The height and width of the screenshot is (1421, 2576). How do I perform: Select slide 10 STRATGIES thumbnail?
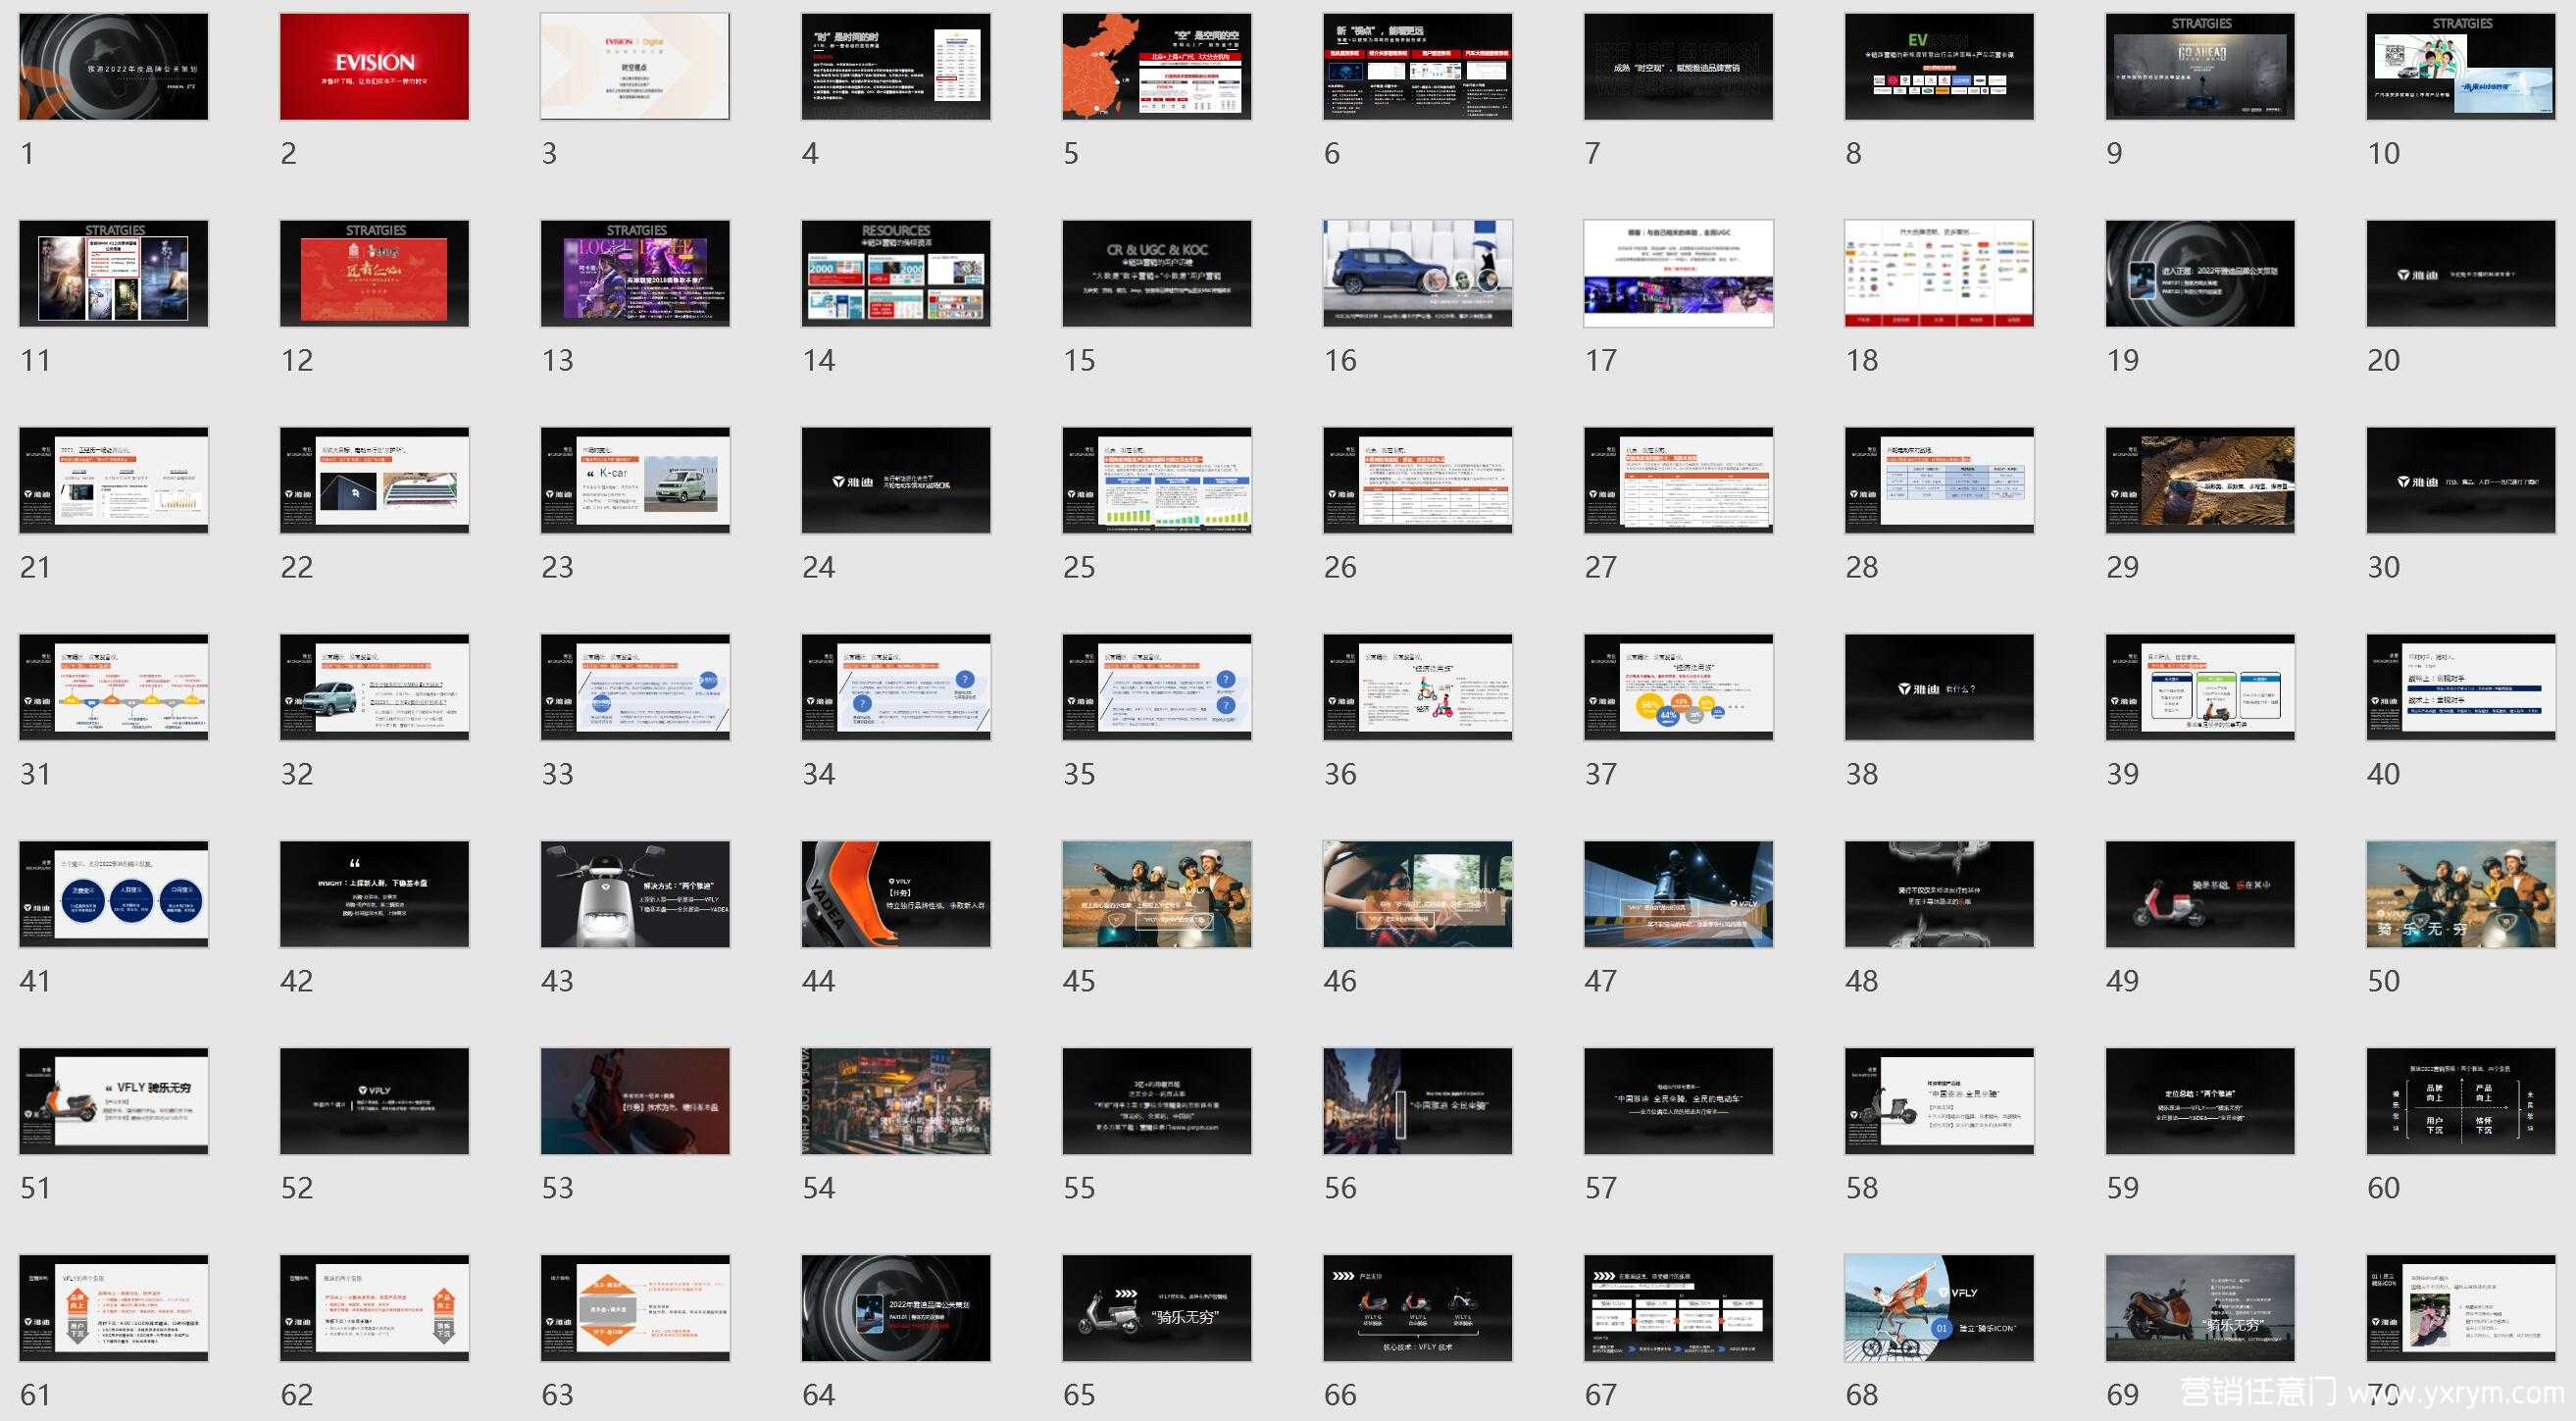(2462, 67)
